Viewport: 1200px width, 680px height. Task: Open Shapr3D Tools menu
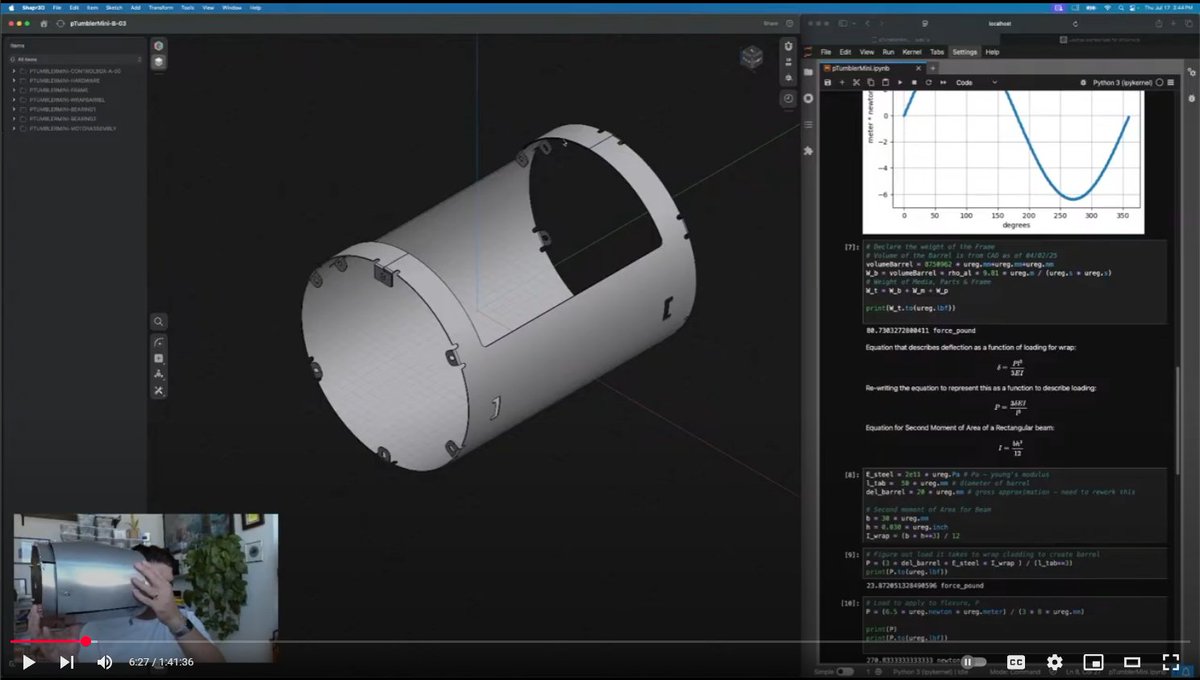tap(187, 7)
